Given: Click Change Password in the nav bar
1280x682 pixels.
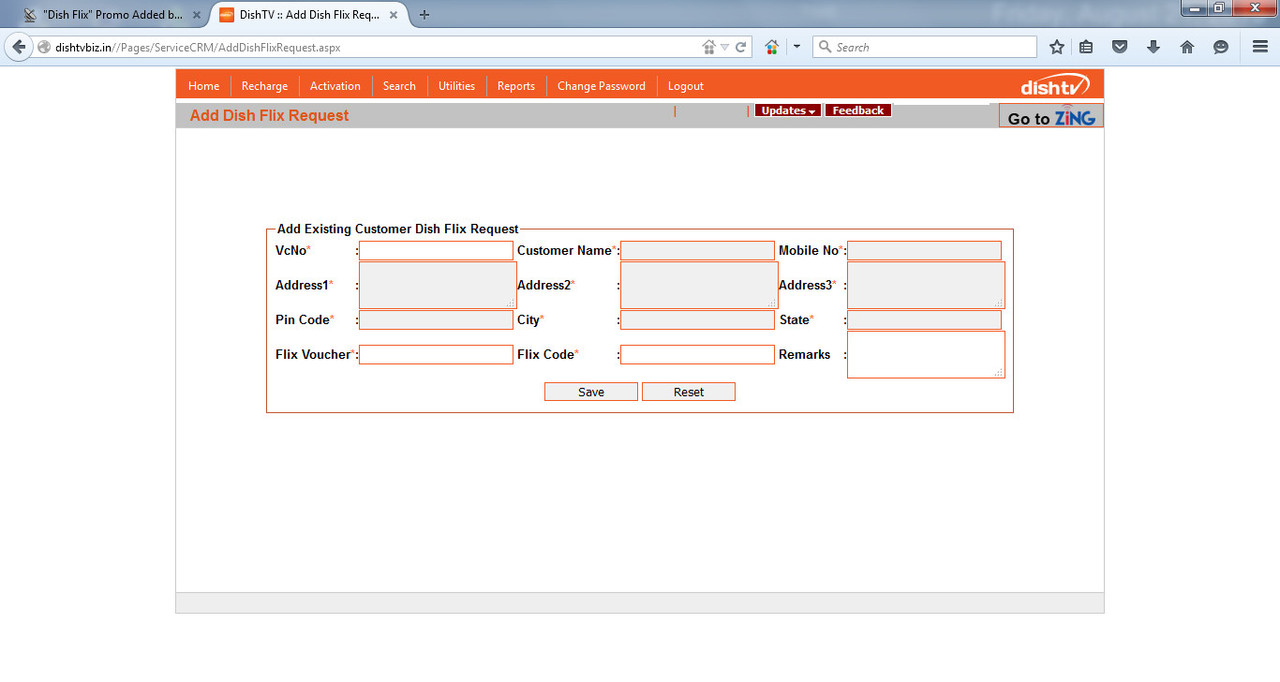Looking at the screenshot, I should pyautogui.click(x=601, y=86).
